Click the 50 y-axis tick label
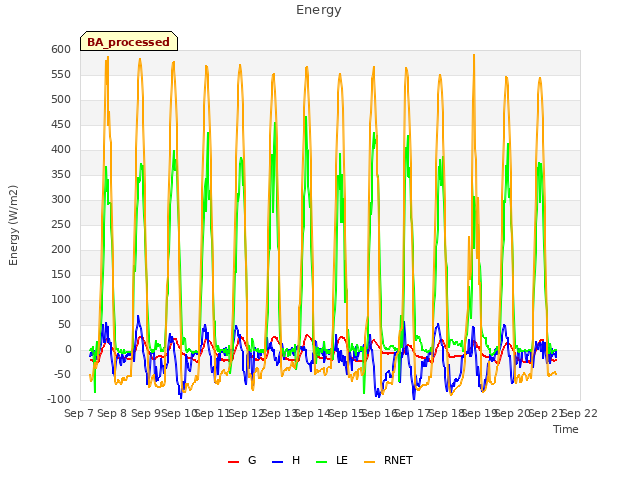Image resolution: width=640 pixels, height=480 pixels. 64,325
